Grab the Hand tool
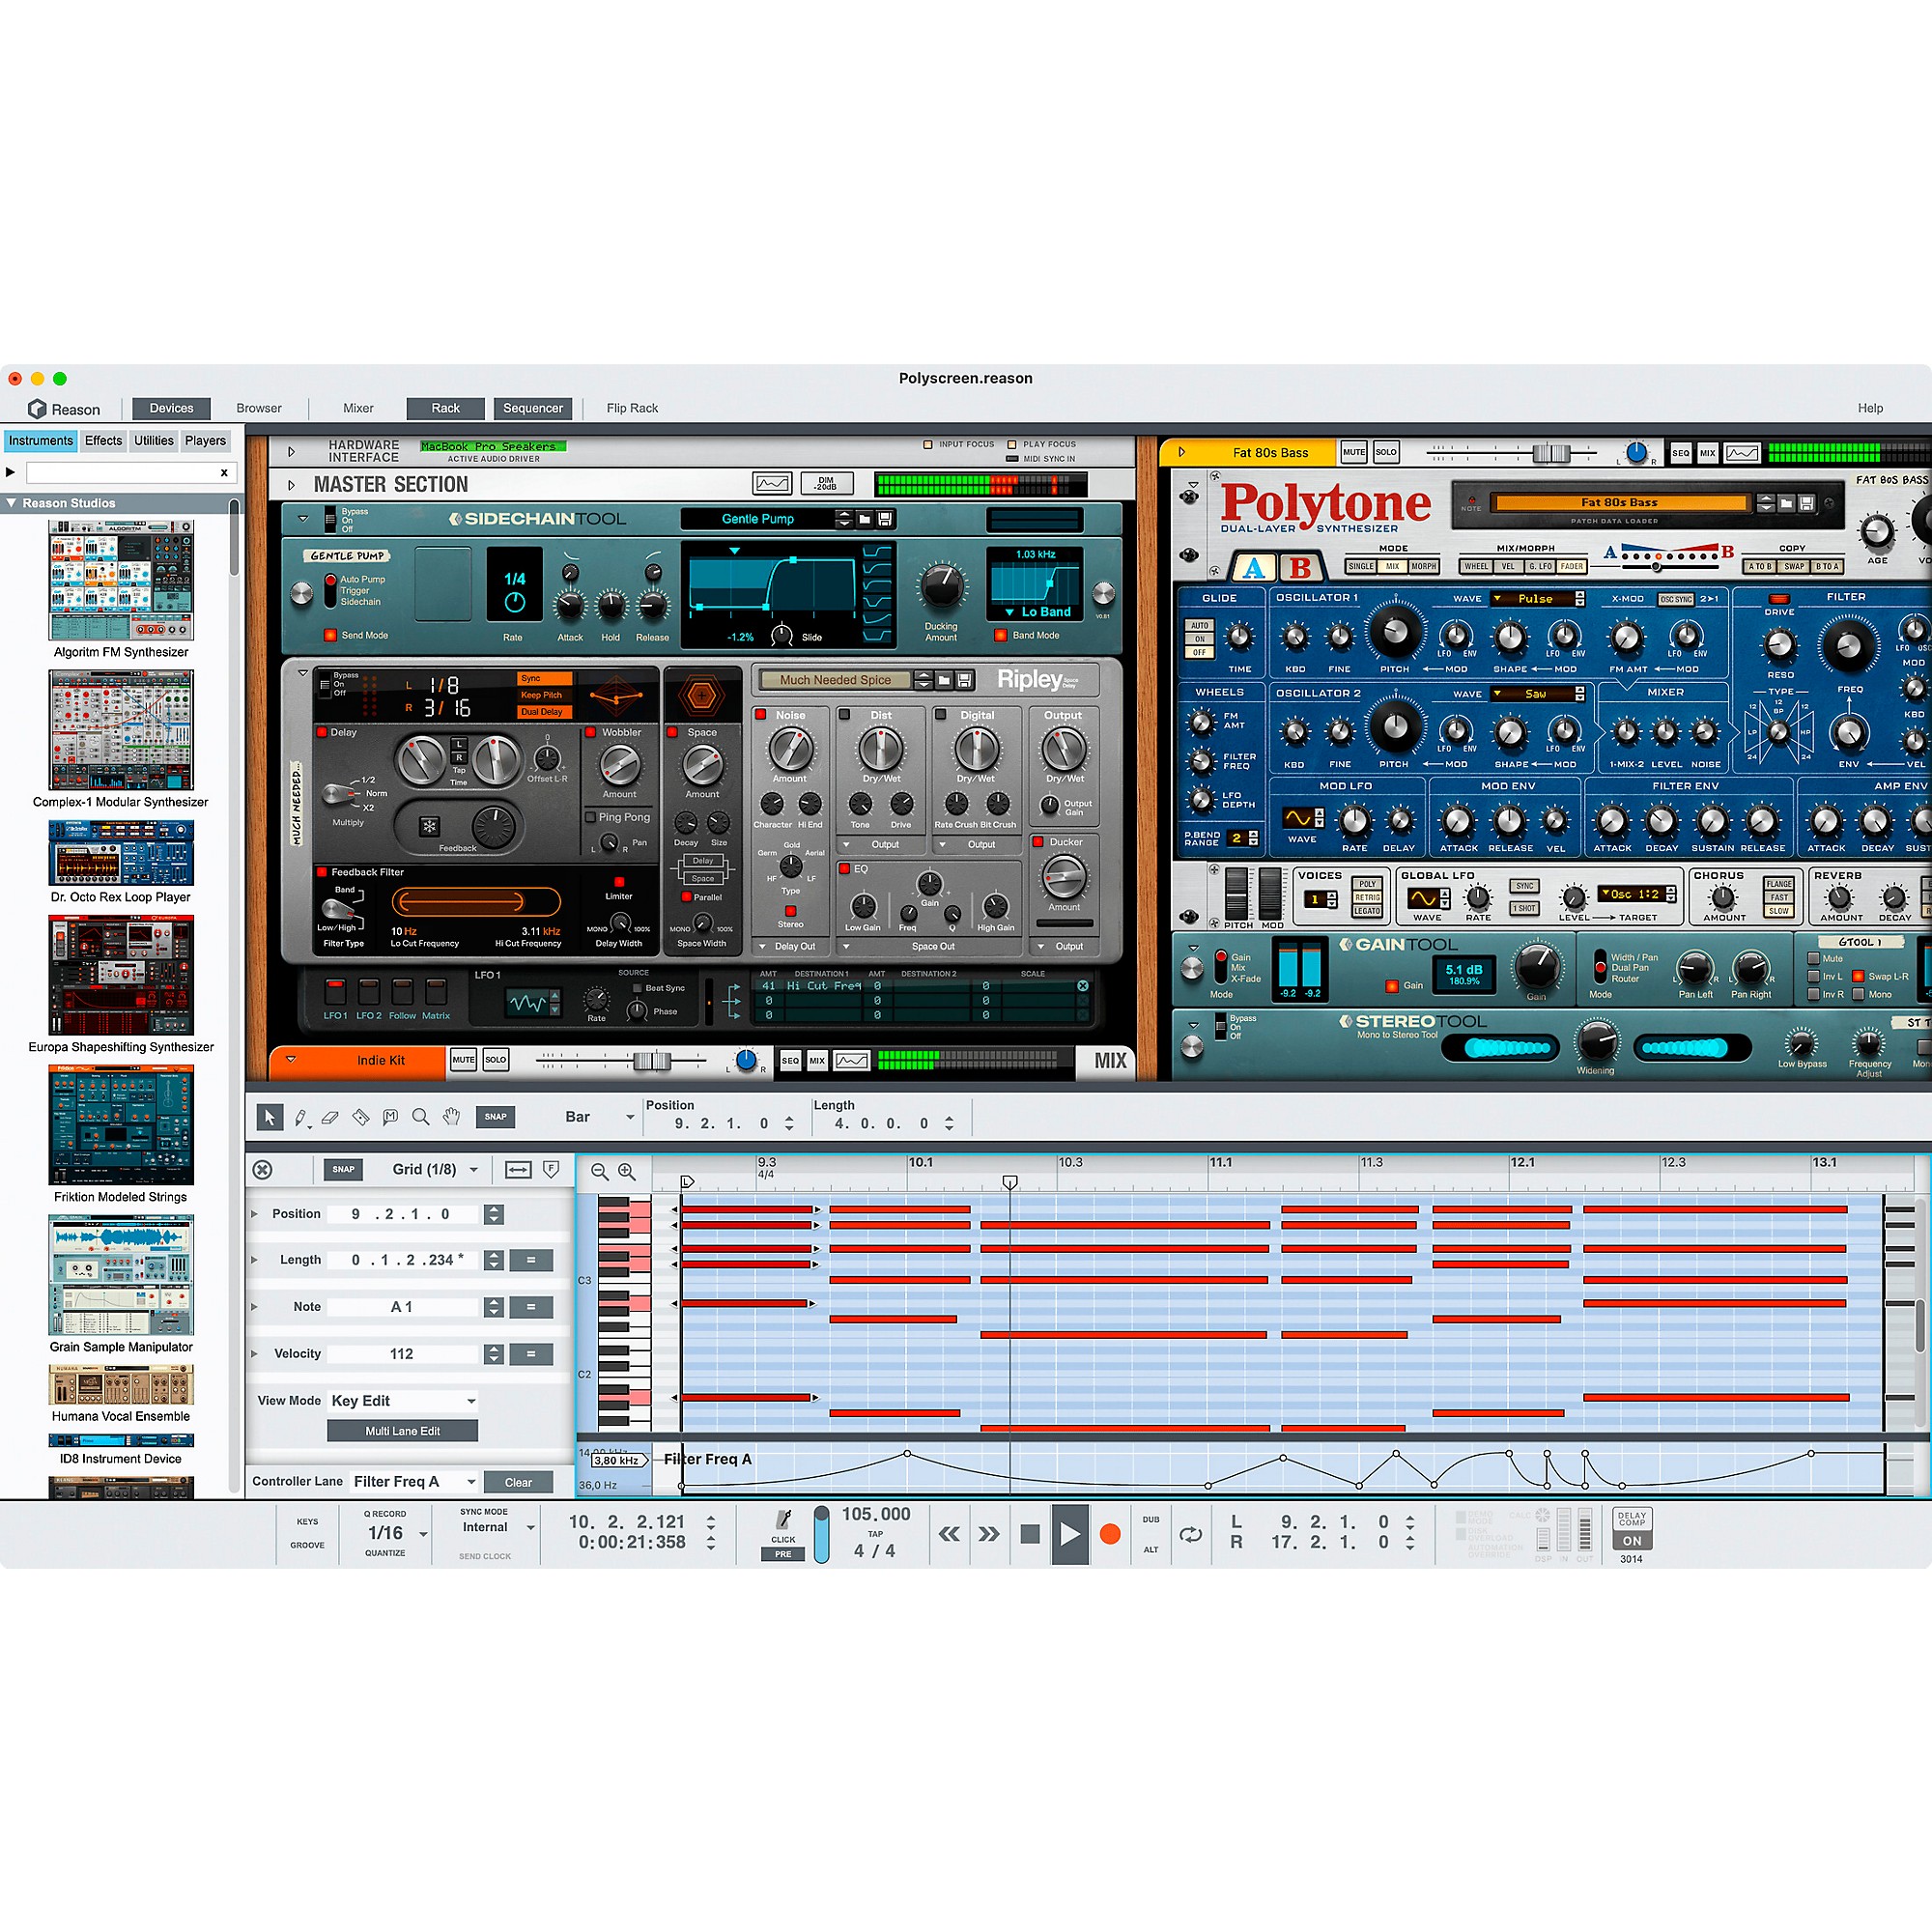The image size is (1932, 1932). pos(451,1117)
